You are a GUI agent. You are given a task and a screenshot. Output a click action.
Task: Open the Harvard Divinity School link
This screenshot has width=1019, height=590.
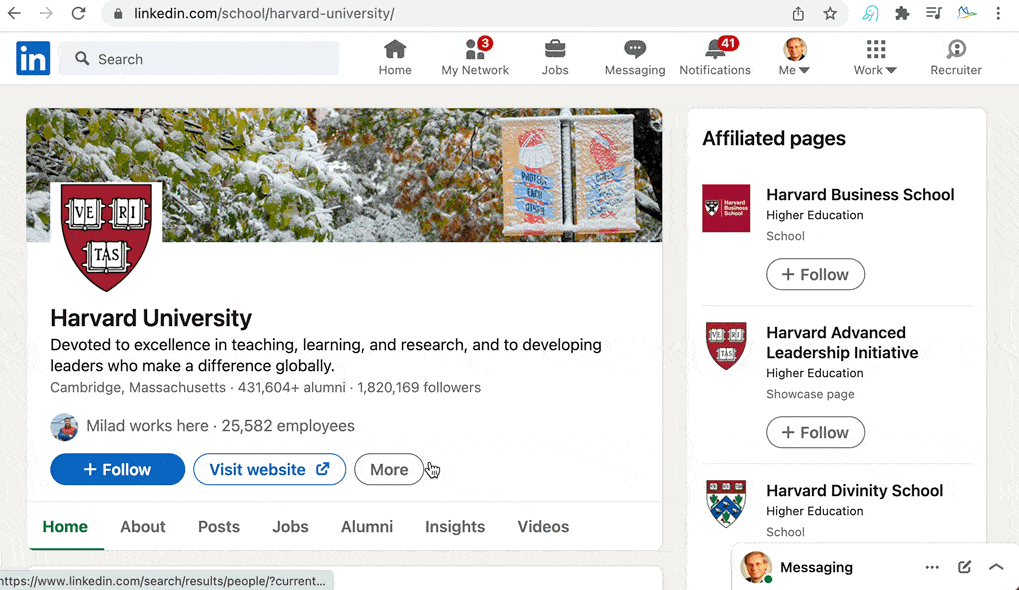click(855, 491)
